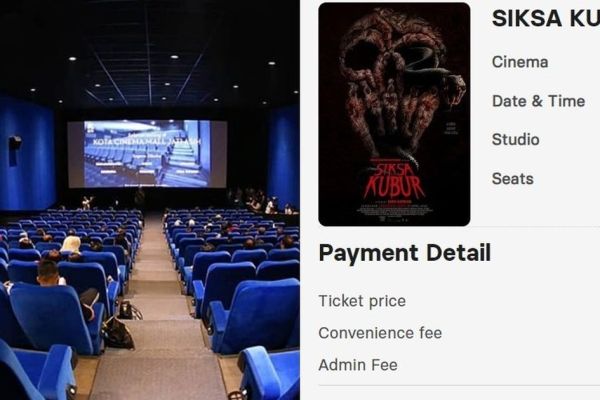Click the wall speaker on left blue wall

(15, 149)
